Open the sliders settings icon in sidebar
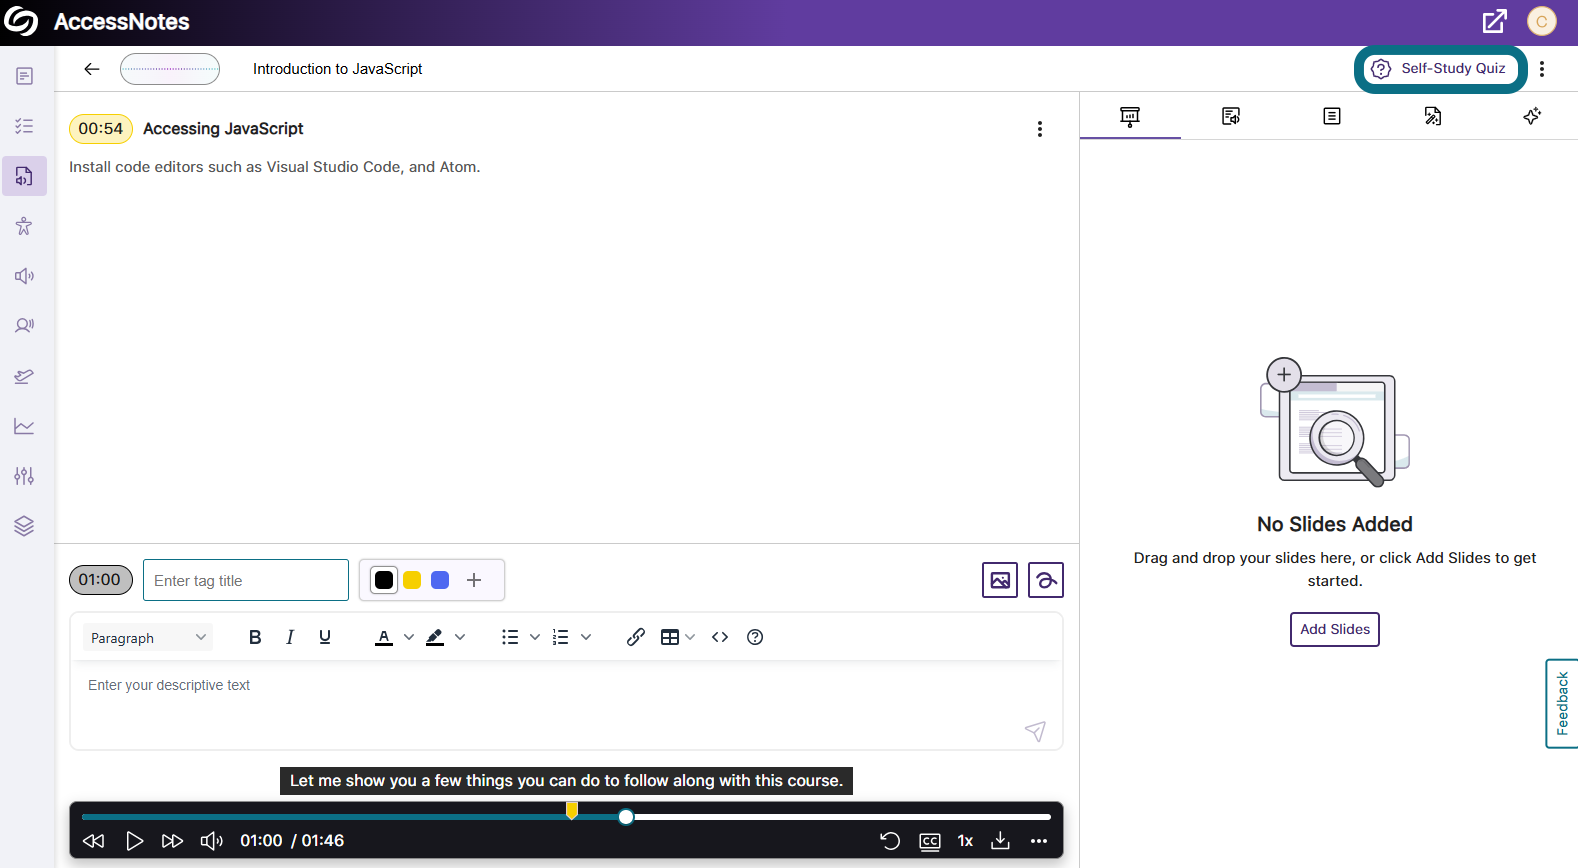 pos(25,476)
